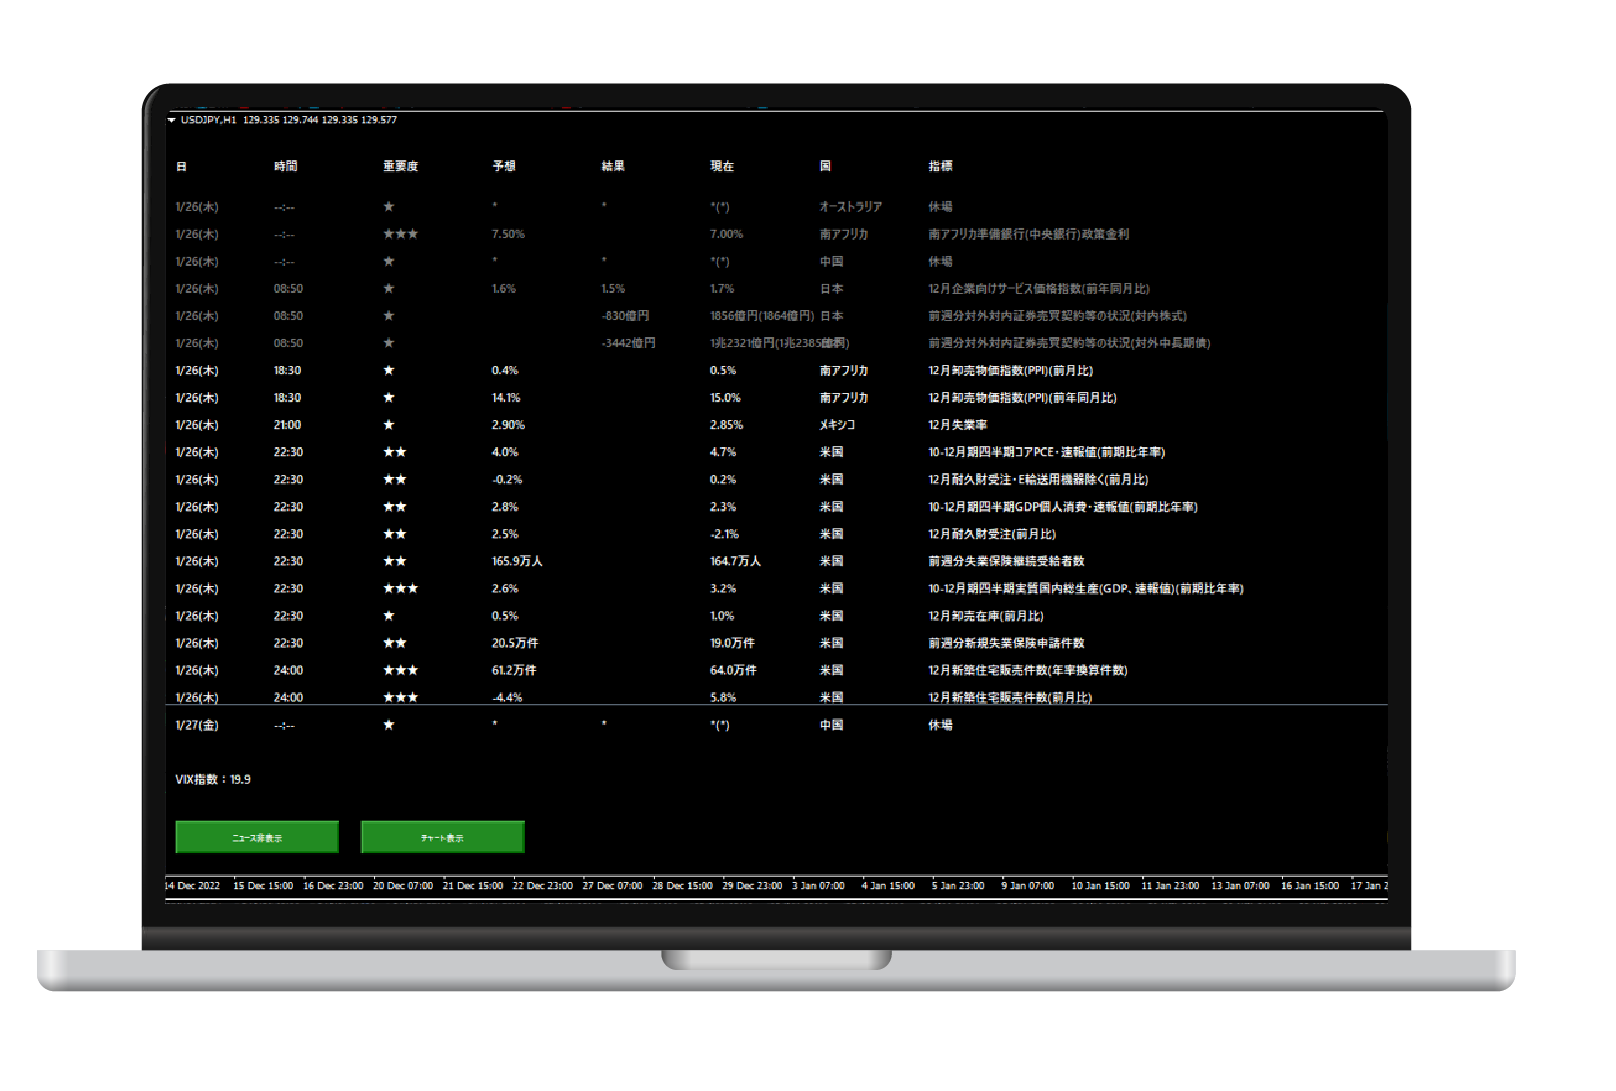Click the ニュース非表示 green button
This screenshot has width=1616, height=1091.
click(257, 837)
